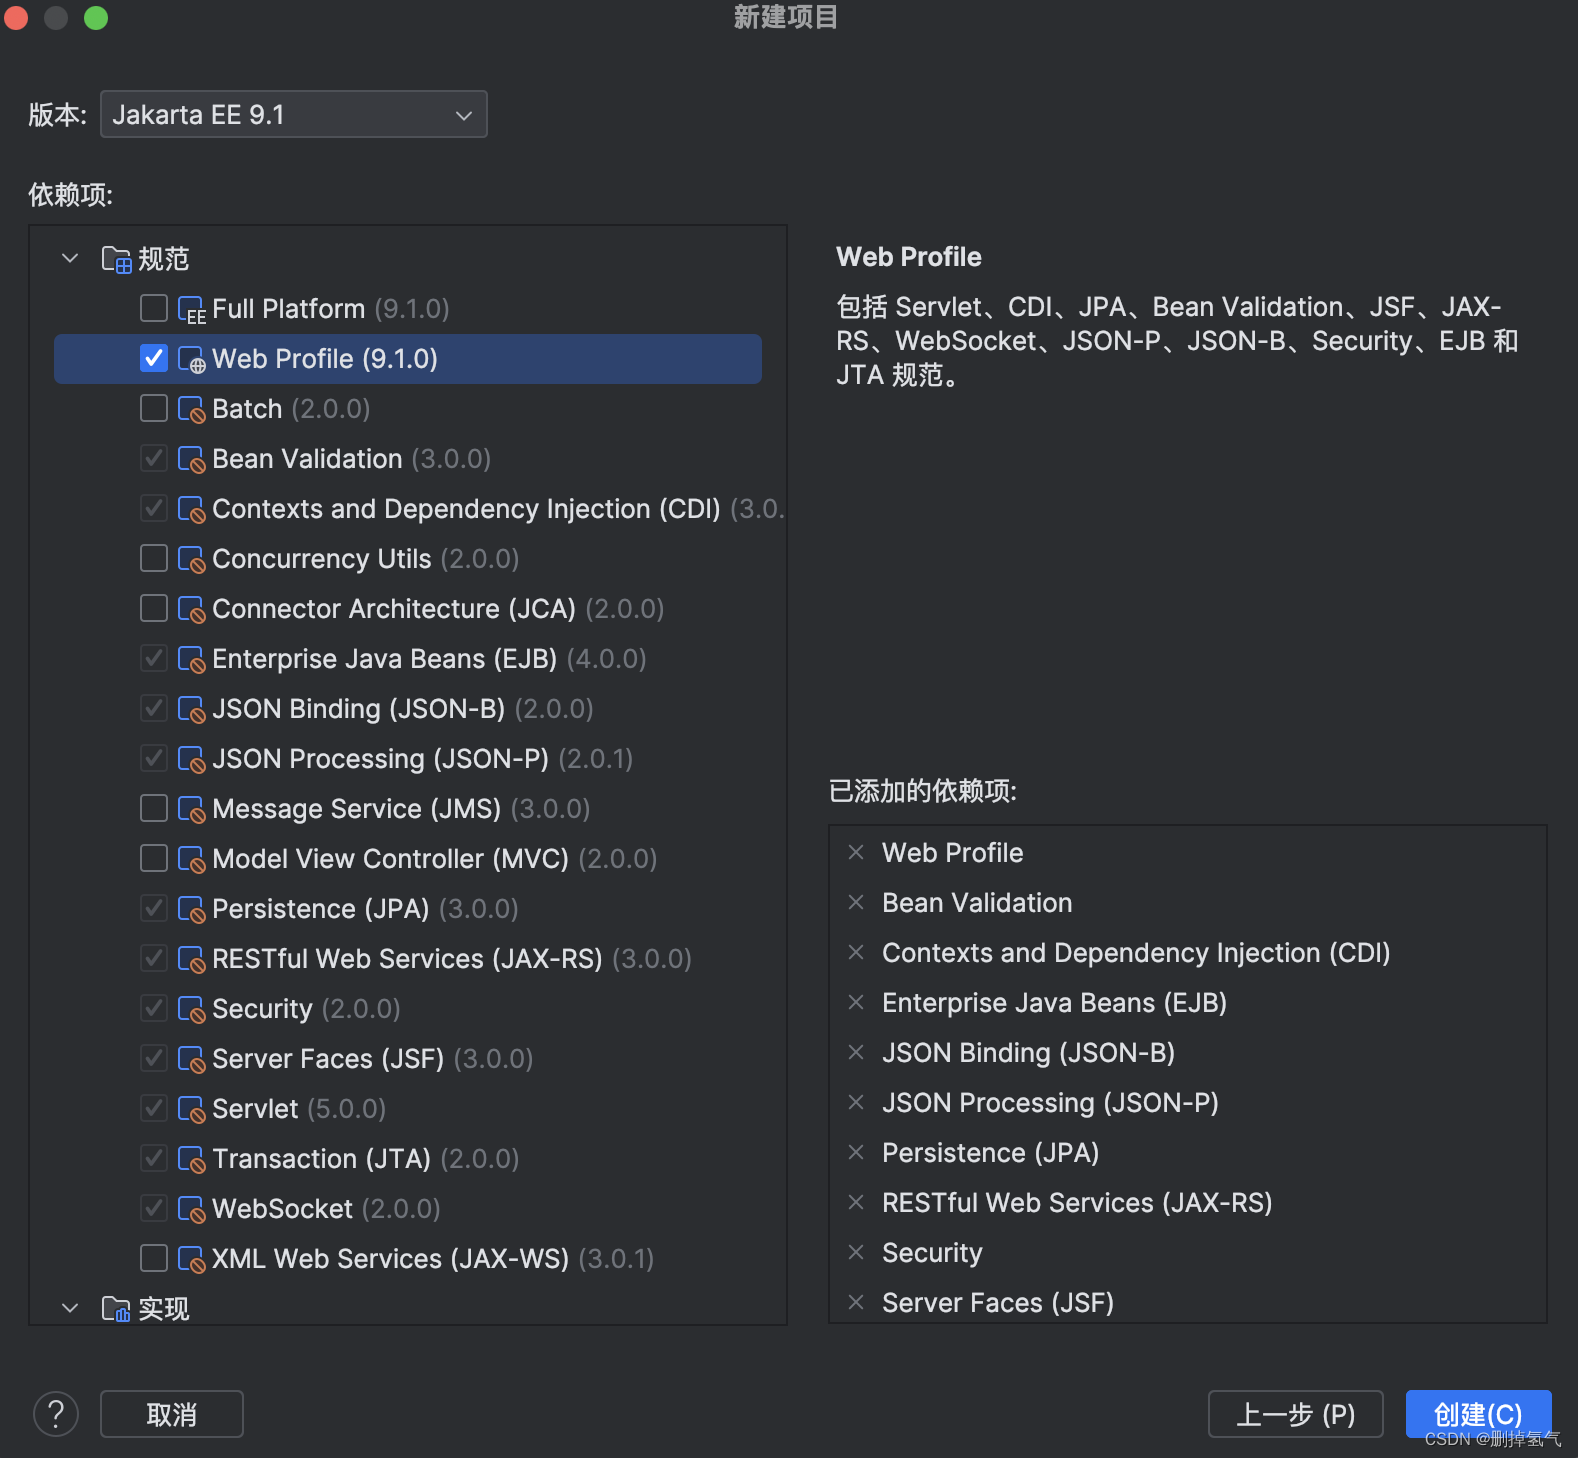1578x1458 pixels.
Task: Remove Persistence (JPA) from added dependencies
Action: (x=856, y=1152)
